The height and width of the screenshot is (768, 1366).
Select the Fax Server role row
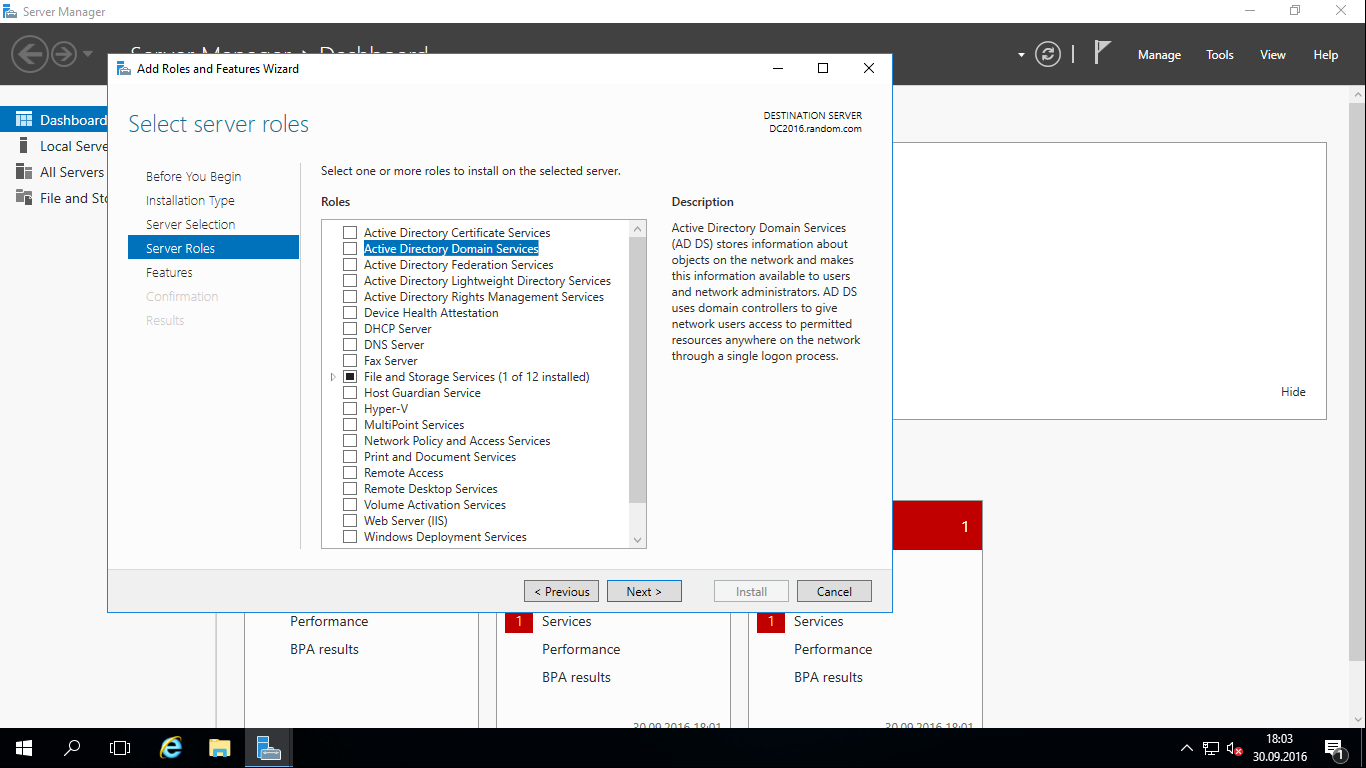[391, 361]
